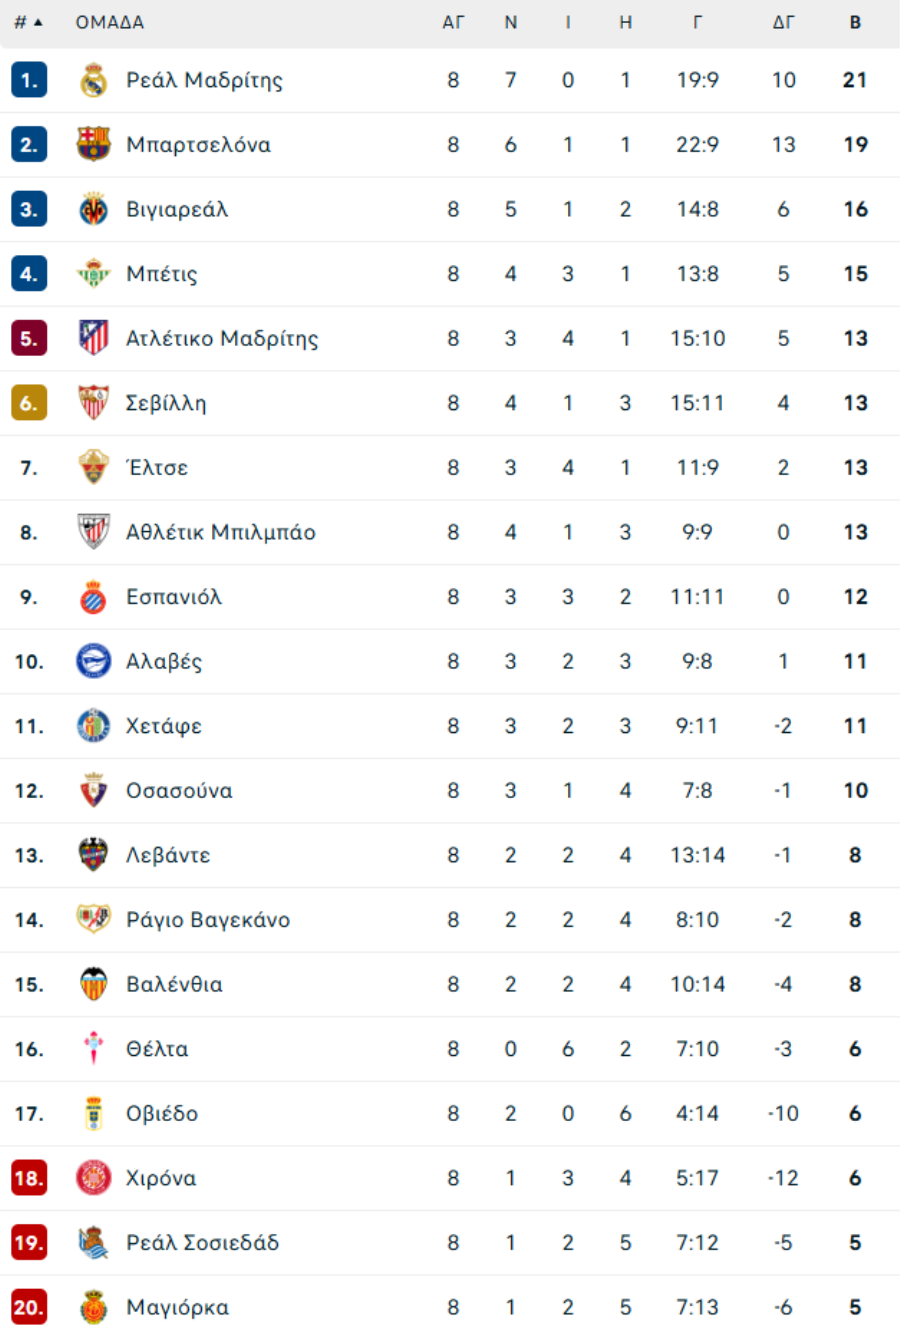
Task: Click the red position 18 badge
Action: pyautogui.click(x=29, y=1178)
